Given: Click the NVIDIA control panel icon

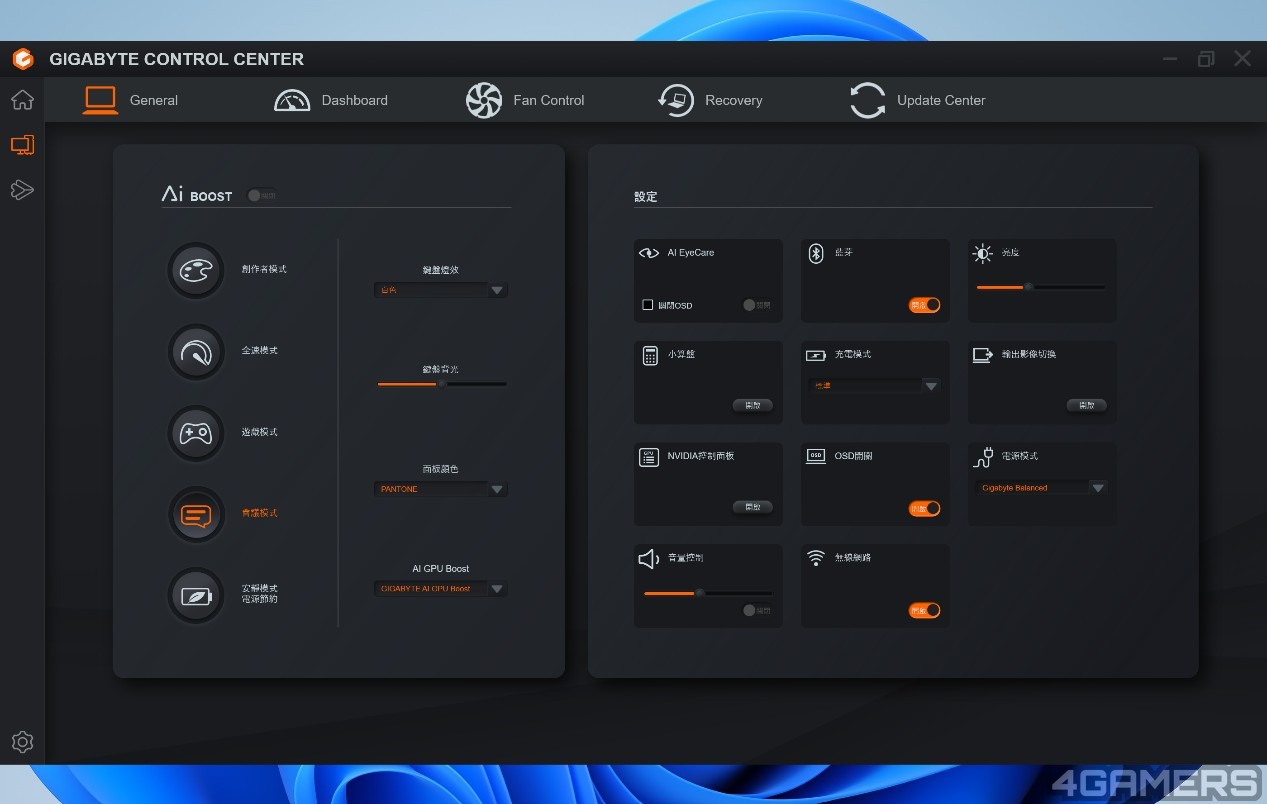Looking at the screenshot, I should [x=649, y=457].
